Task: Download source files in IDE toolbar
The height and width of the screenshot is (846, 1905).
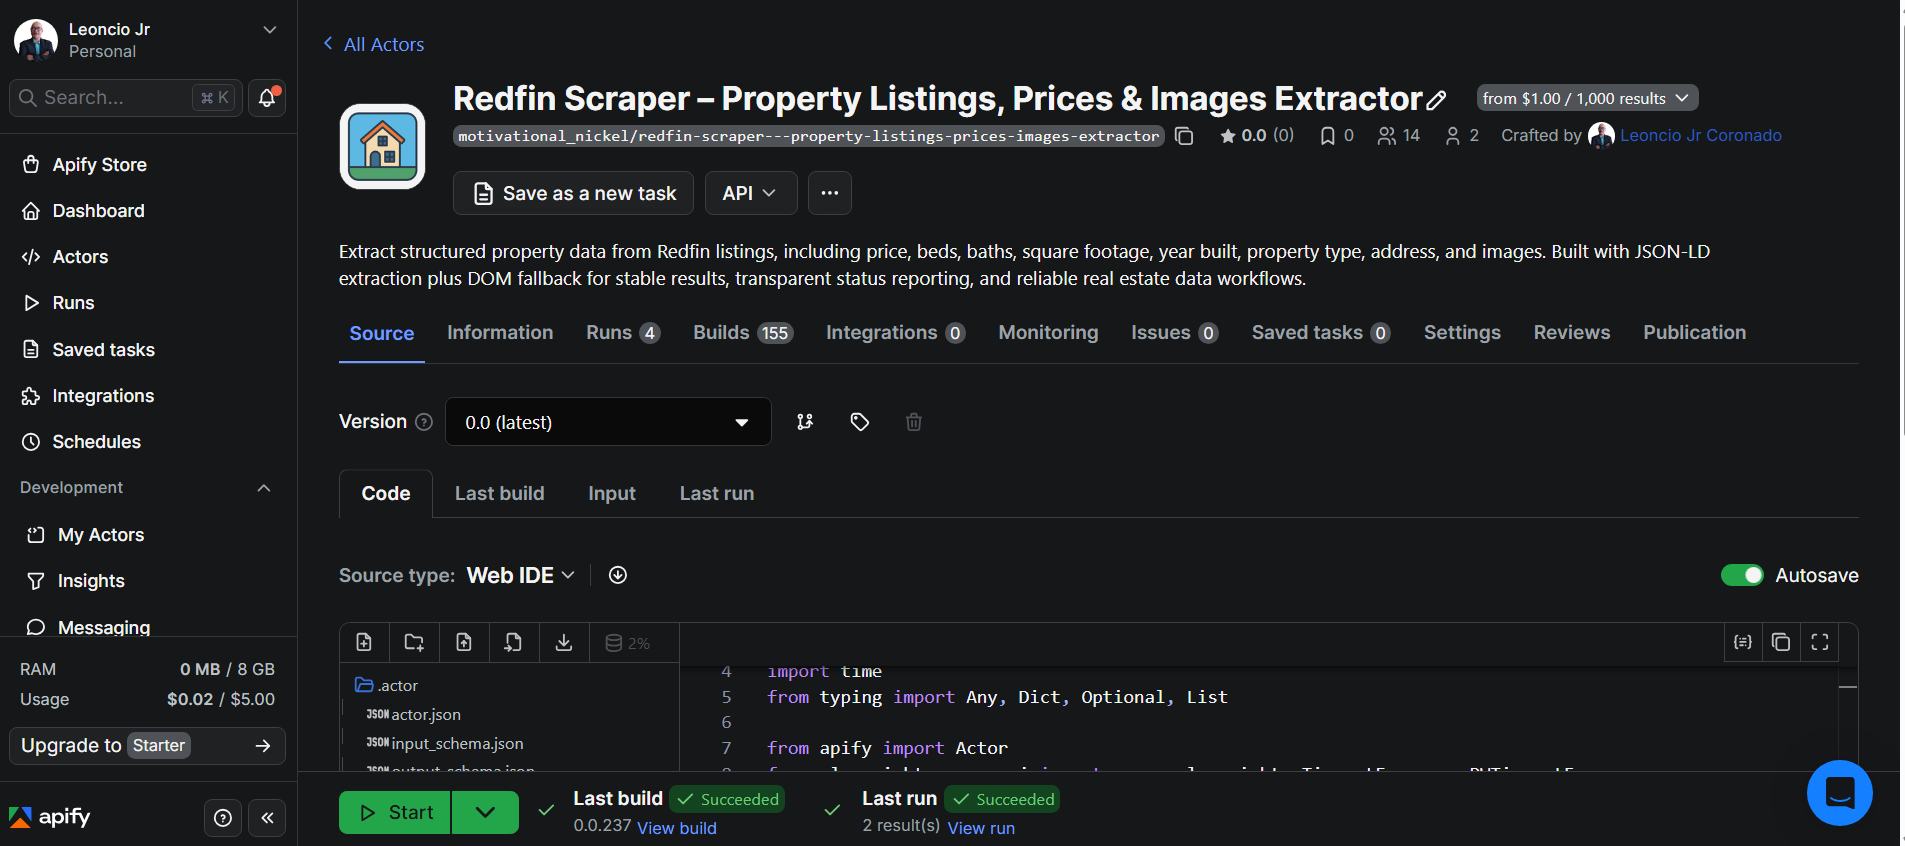Action: click(x=564, y=642)
